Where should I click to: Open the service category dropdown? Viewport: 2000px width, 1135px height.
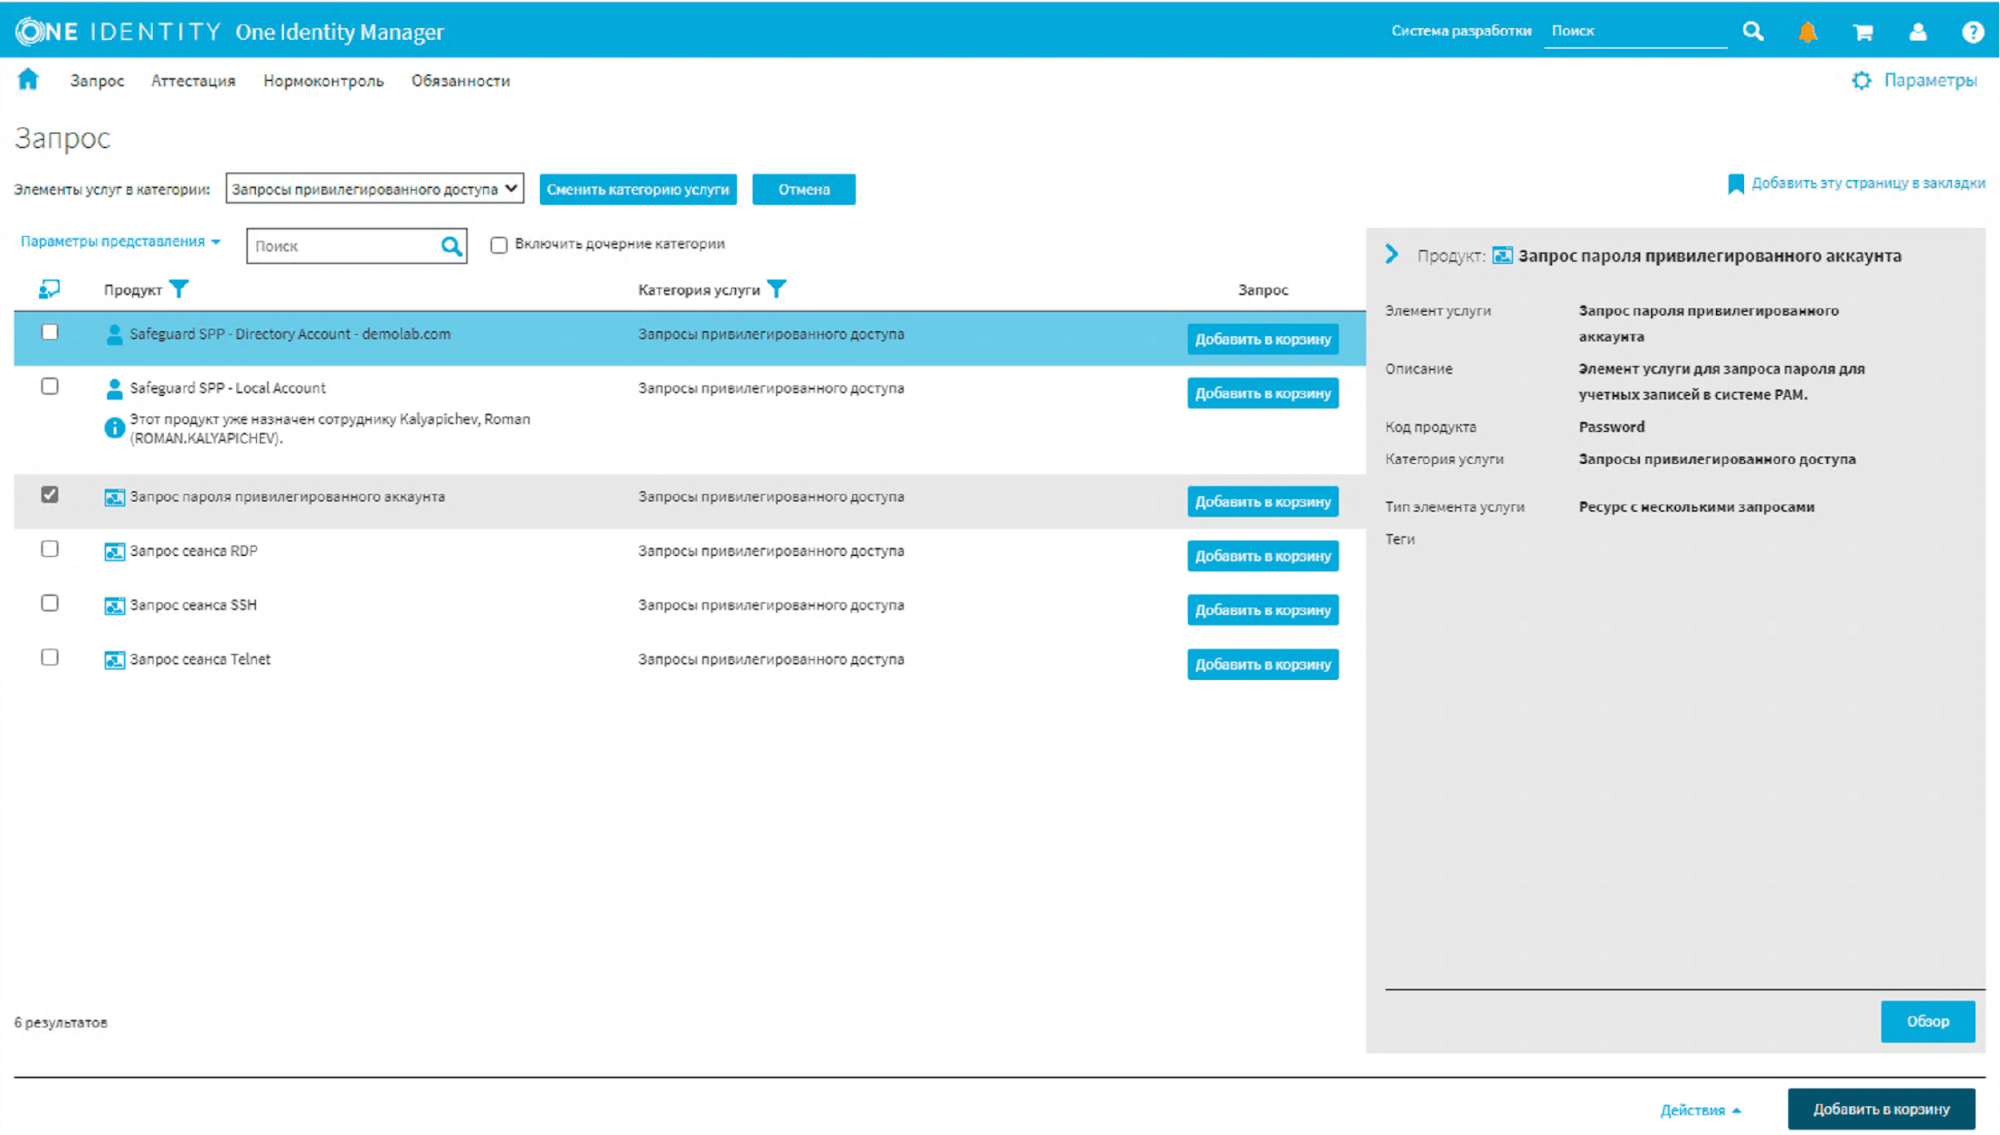click(374, 189)
